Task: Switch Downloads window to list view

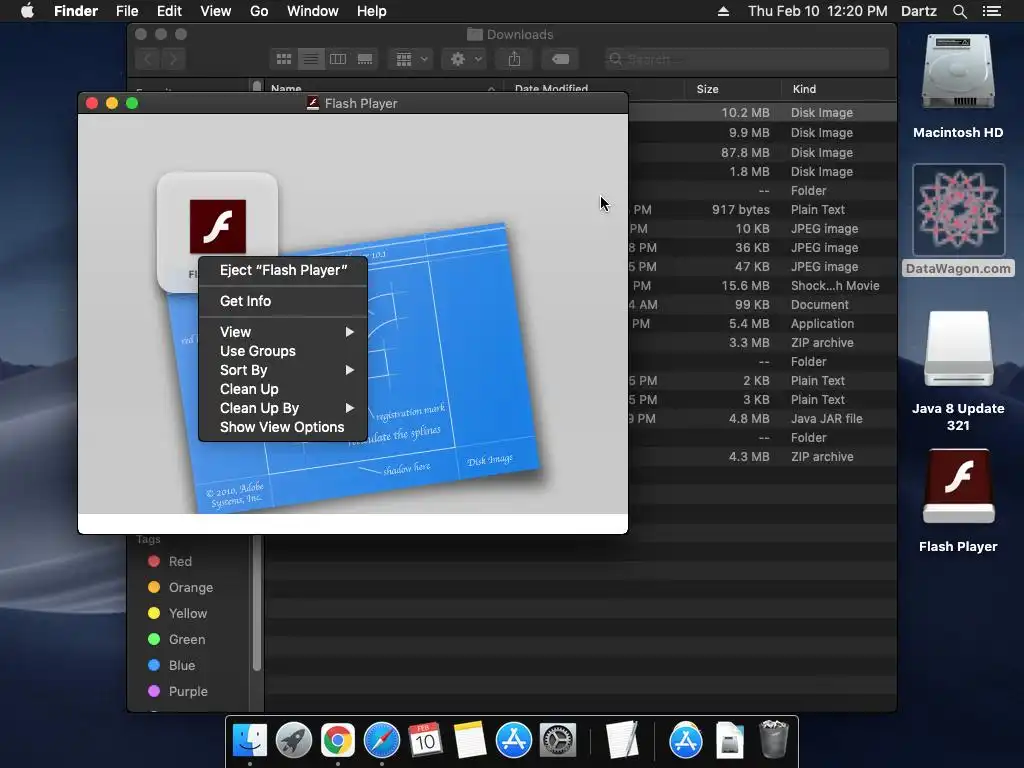Action: pyautogui.click(x=311, y=59)
